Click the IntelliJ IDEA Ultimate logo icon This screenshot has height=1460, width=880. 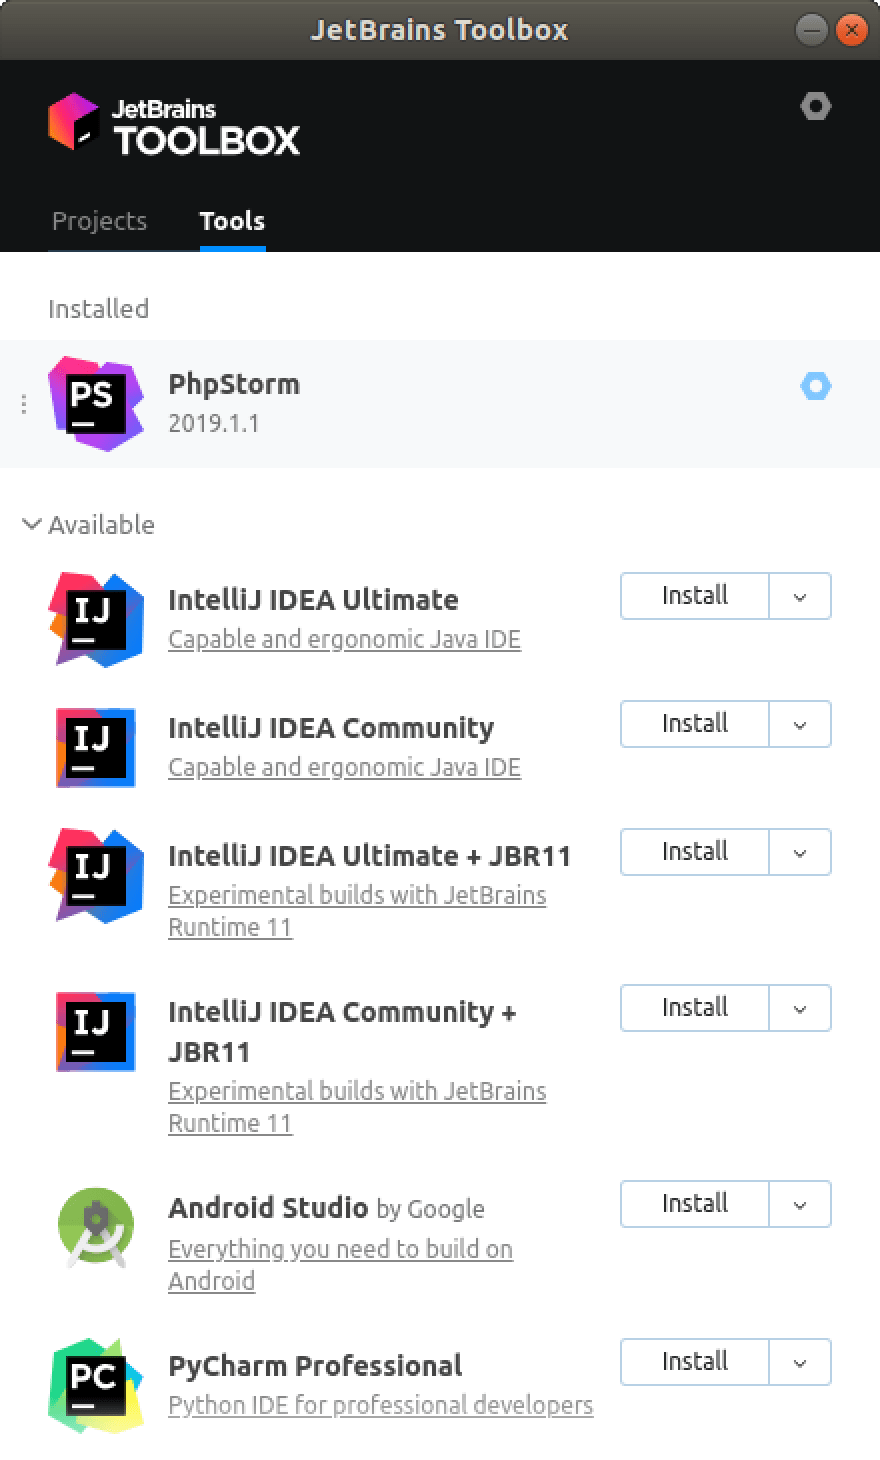click(x=96, y=619)
